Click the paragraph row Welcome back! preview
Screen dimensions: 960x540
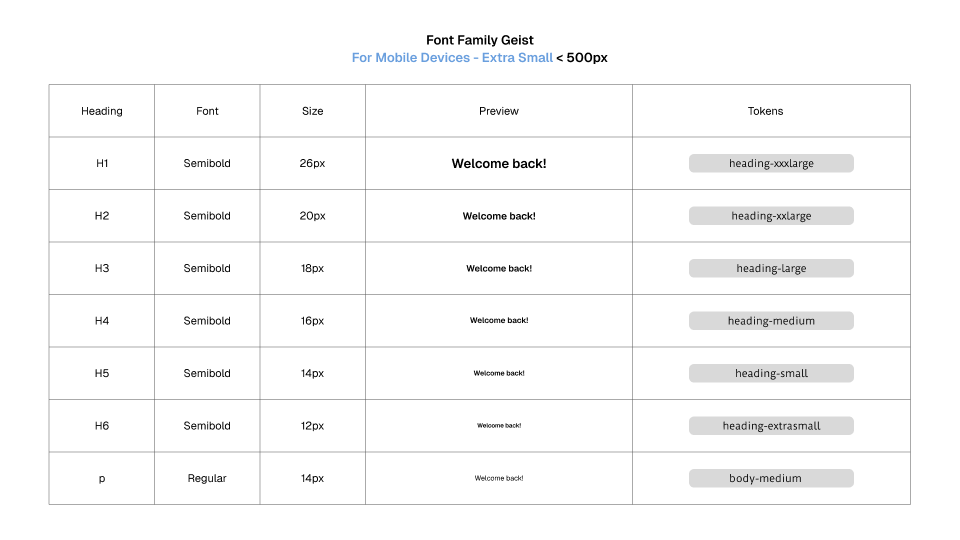pyautogui.click(x=499, y=478)
